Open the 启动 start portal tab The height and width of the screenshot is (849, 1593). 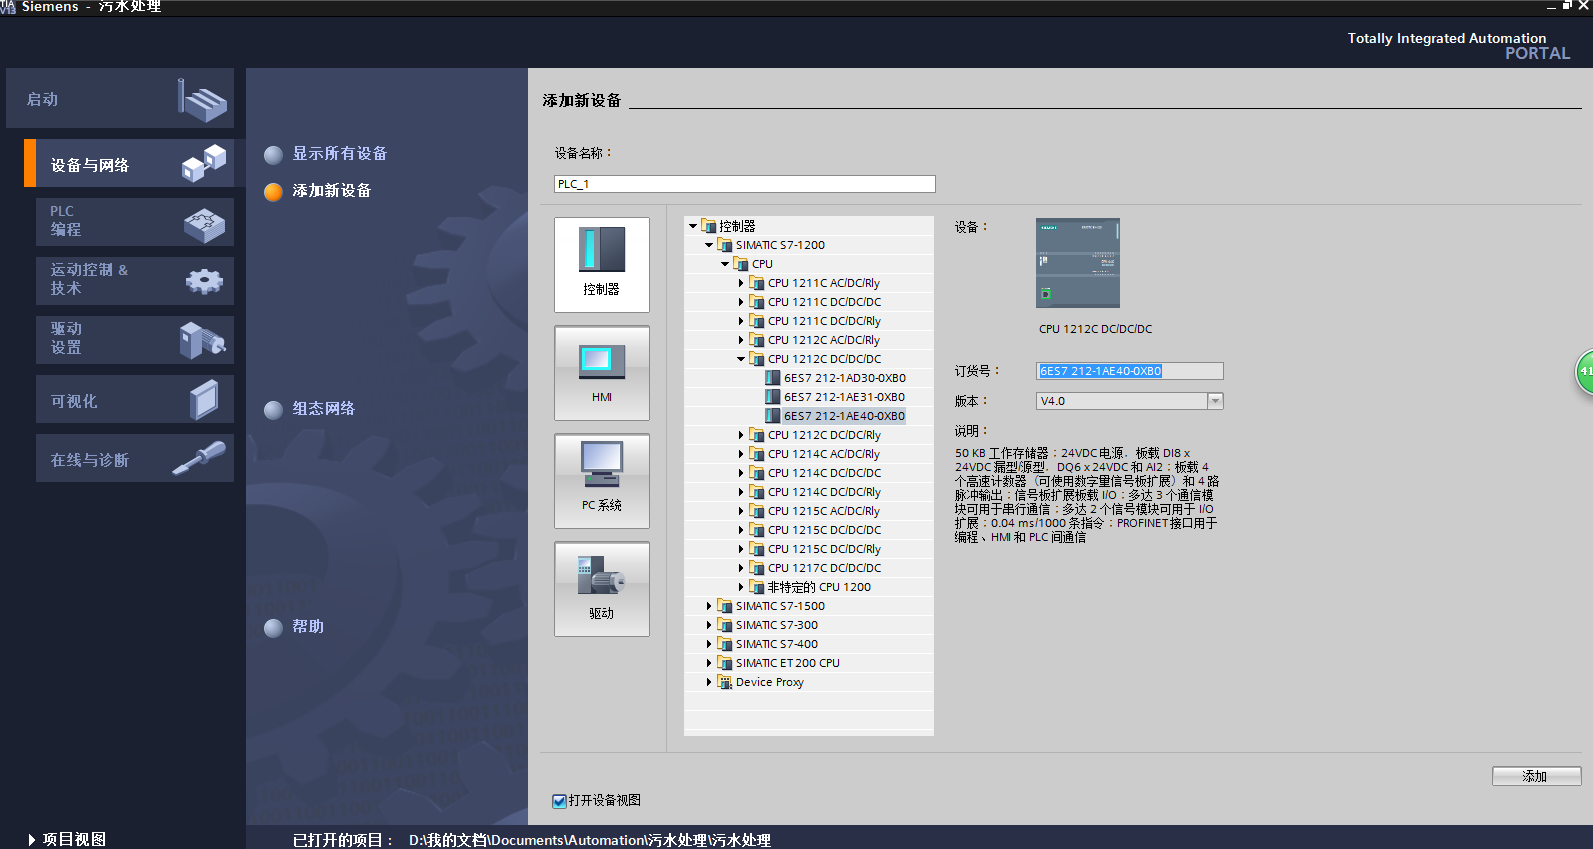tap(120, 98)
